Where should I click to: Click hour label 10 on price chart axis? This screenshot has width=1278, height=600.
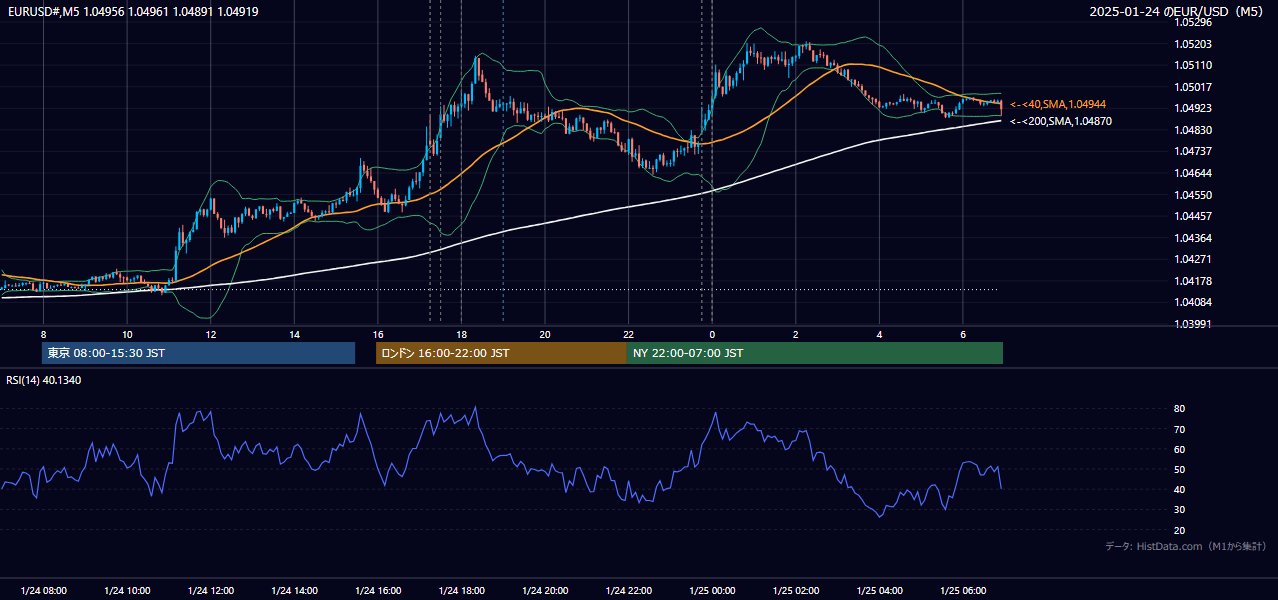(x=127, y=334)
